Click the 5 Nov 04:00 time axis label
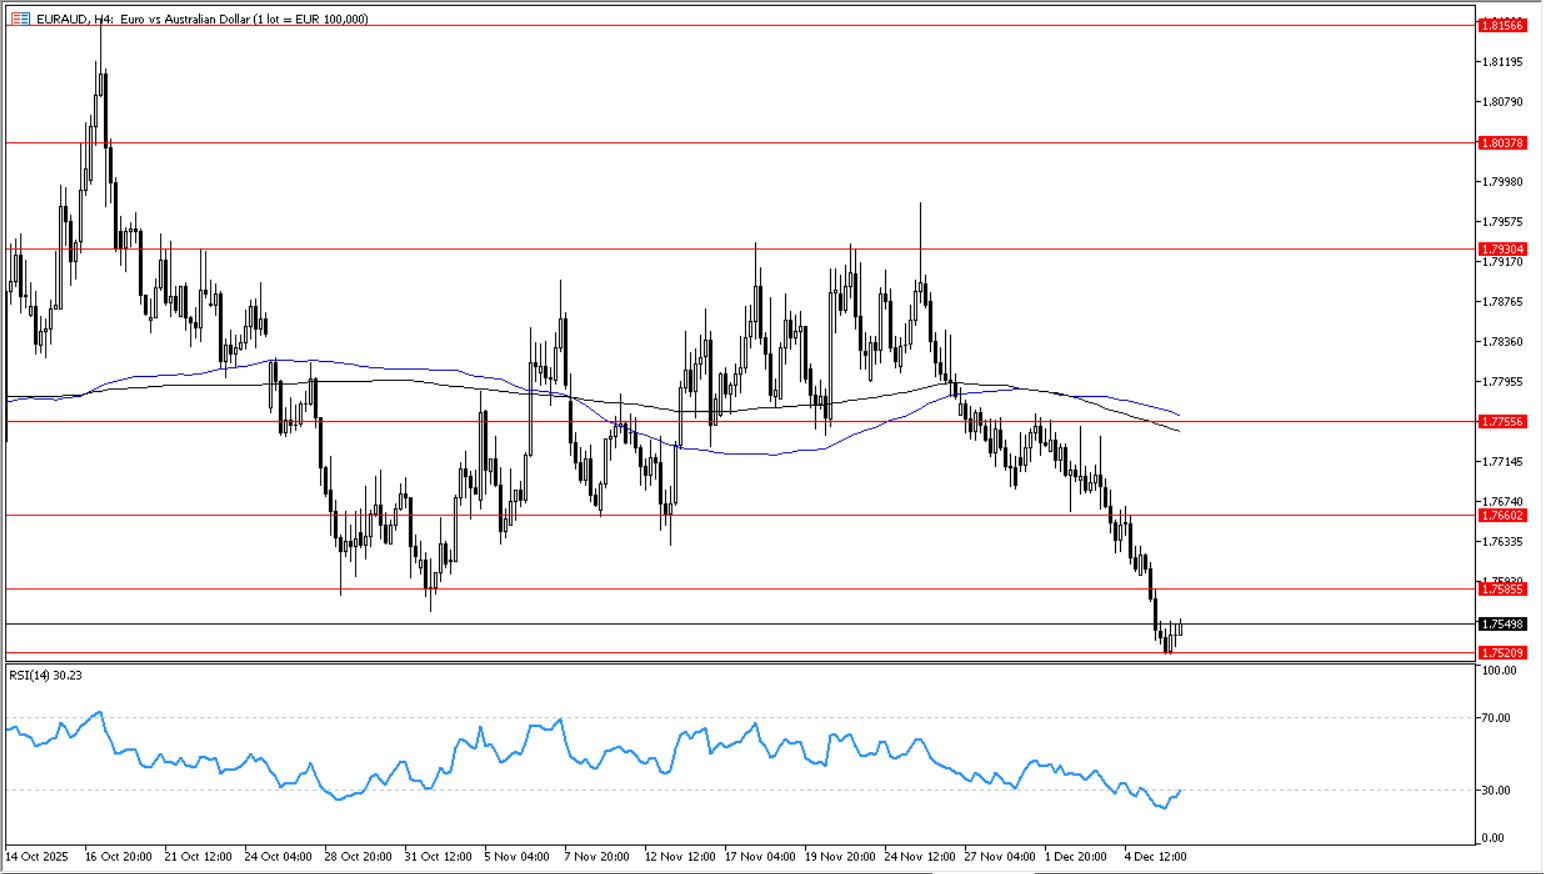 517,857
